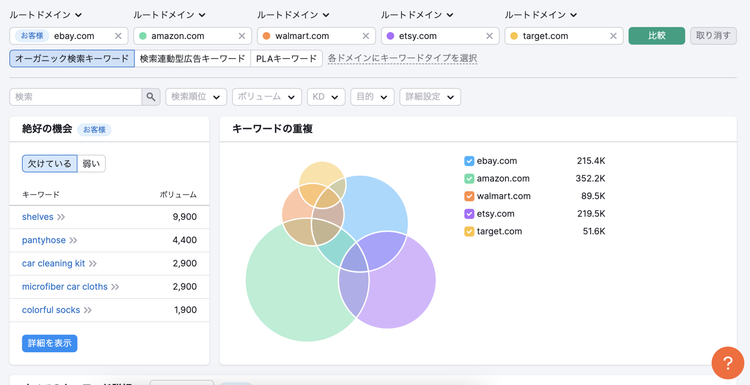Switch to PLAキーワード tab
The image size is (750, 385).
pos(287,59)
